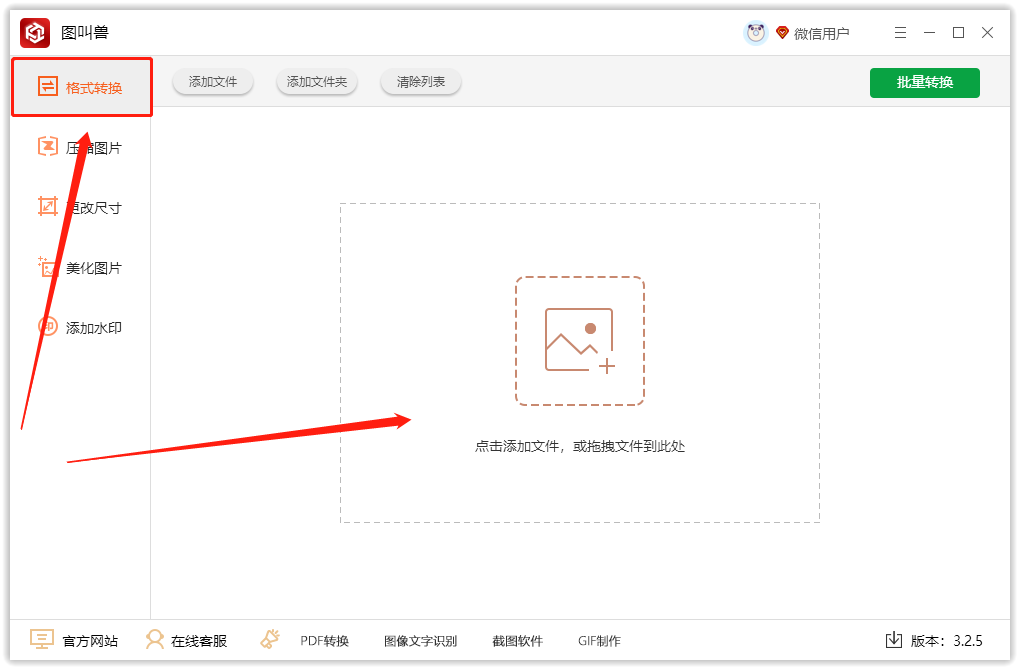Open the hamburger menu at top right
1020x670 pixels.
coord(899,32)
